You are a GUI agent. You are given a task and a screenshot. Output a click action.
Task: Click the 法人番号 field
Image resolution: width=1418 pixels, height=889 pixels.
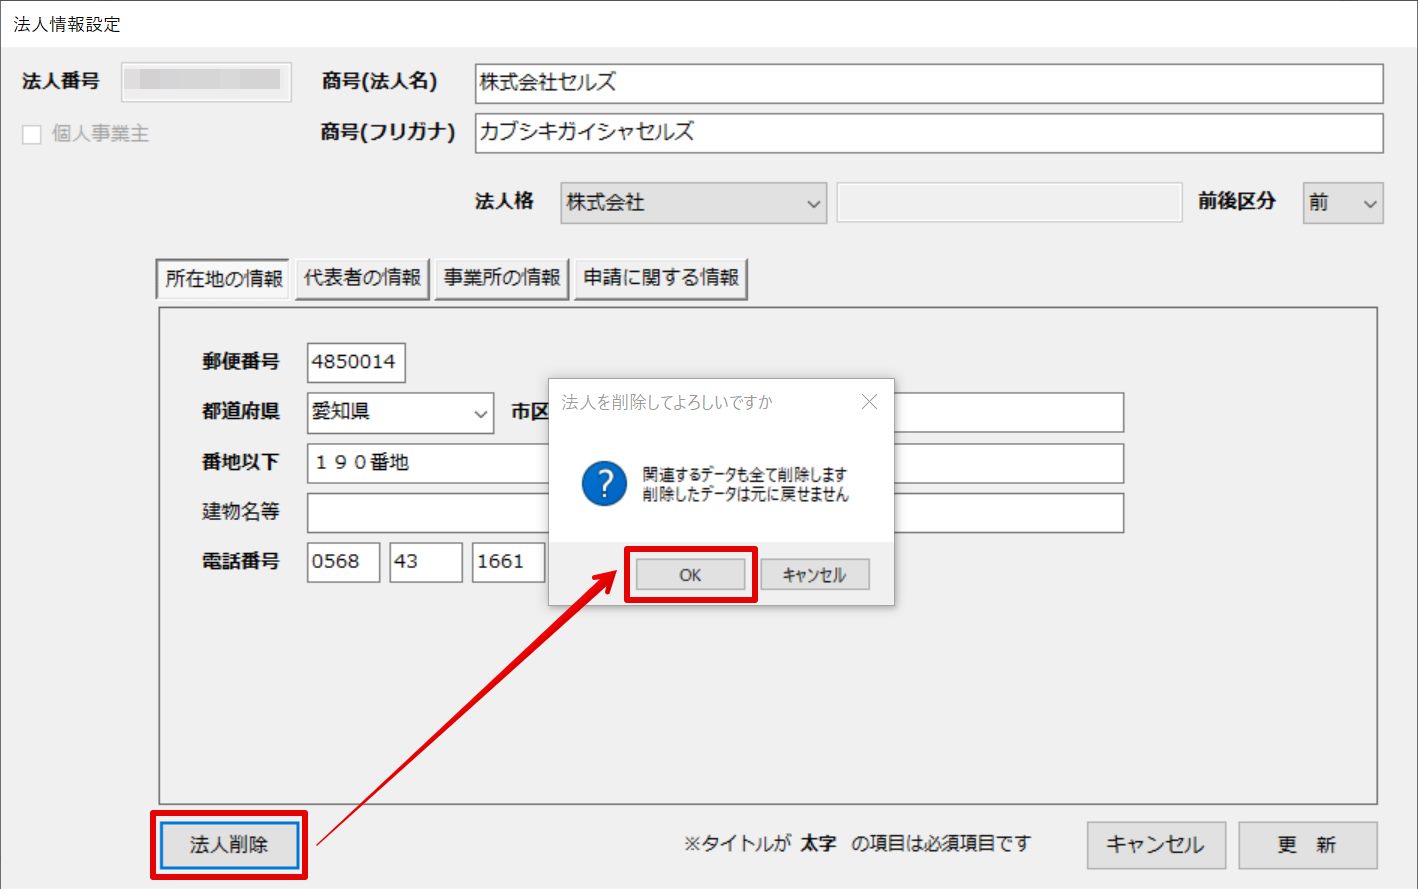point(207,82)
